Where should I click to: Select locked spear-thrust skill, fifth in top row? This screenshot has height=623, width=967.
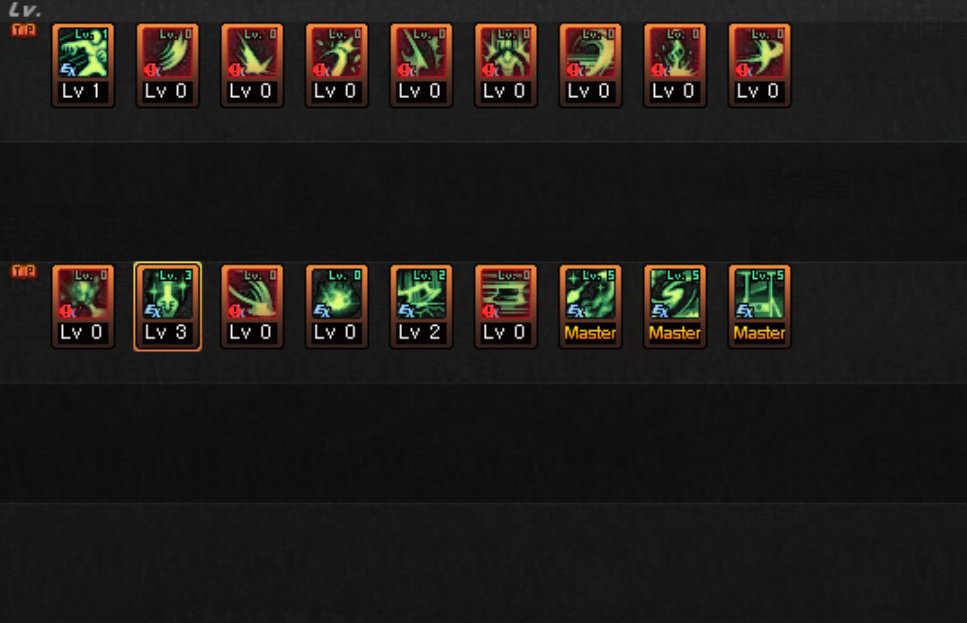point(421,65)
